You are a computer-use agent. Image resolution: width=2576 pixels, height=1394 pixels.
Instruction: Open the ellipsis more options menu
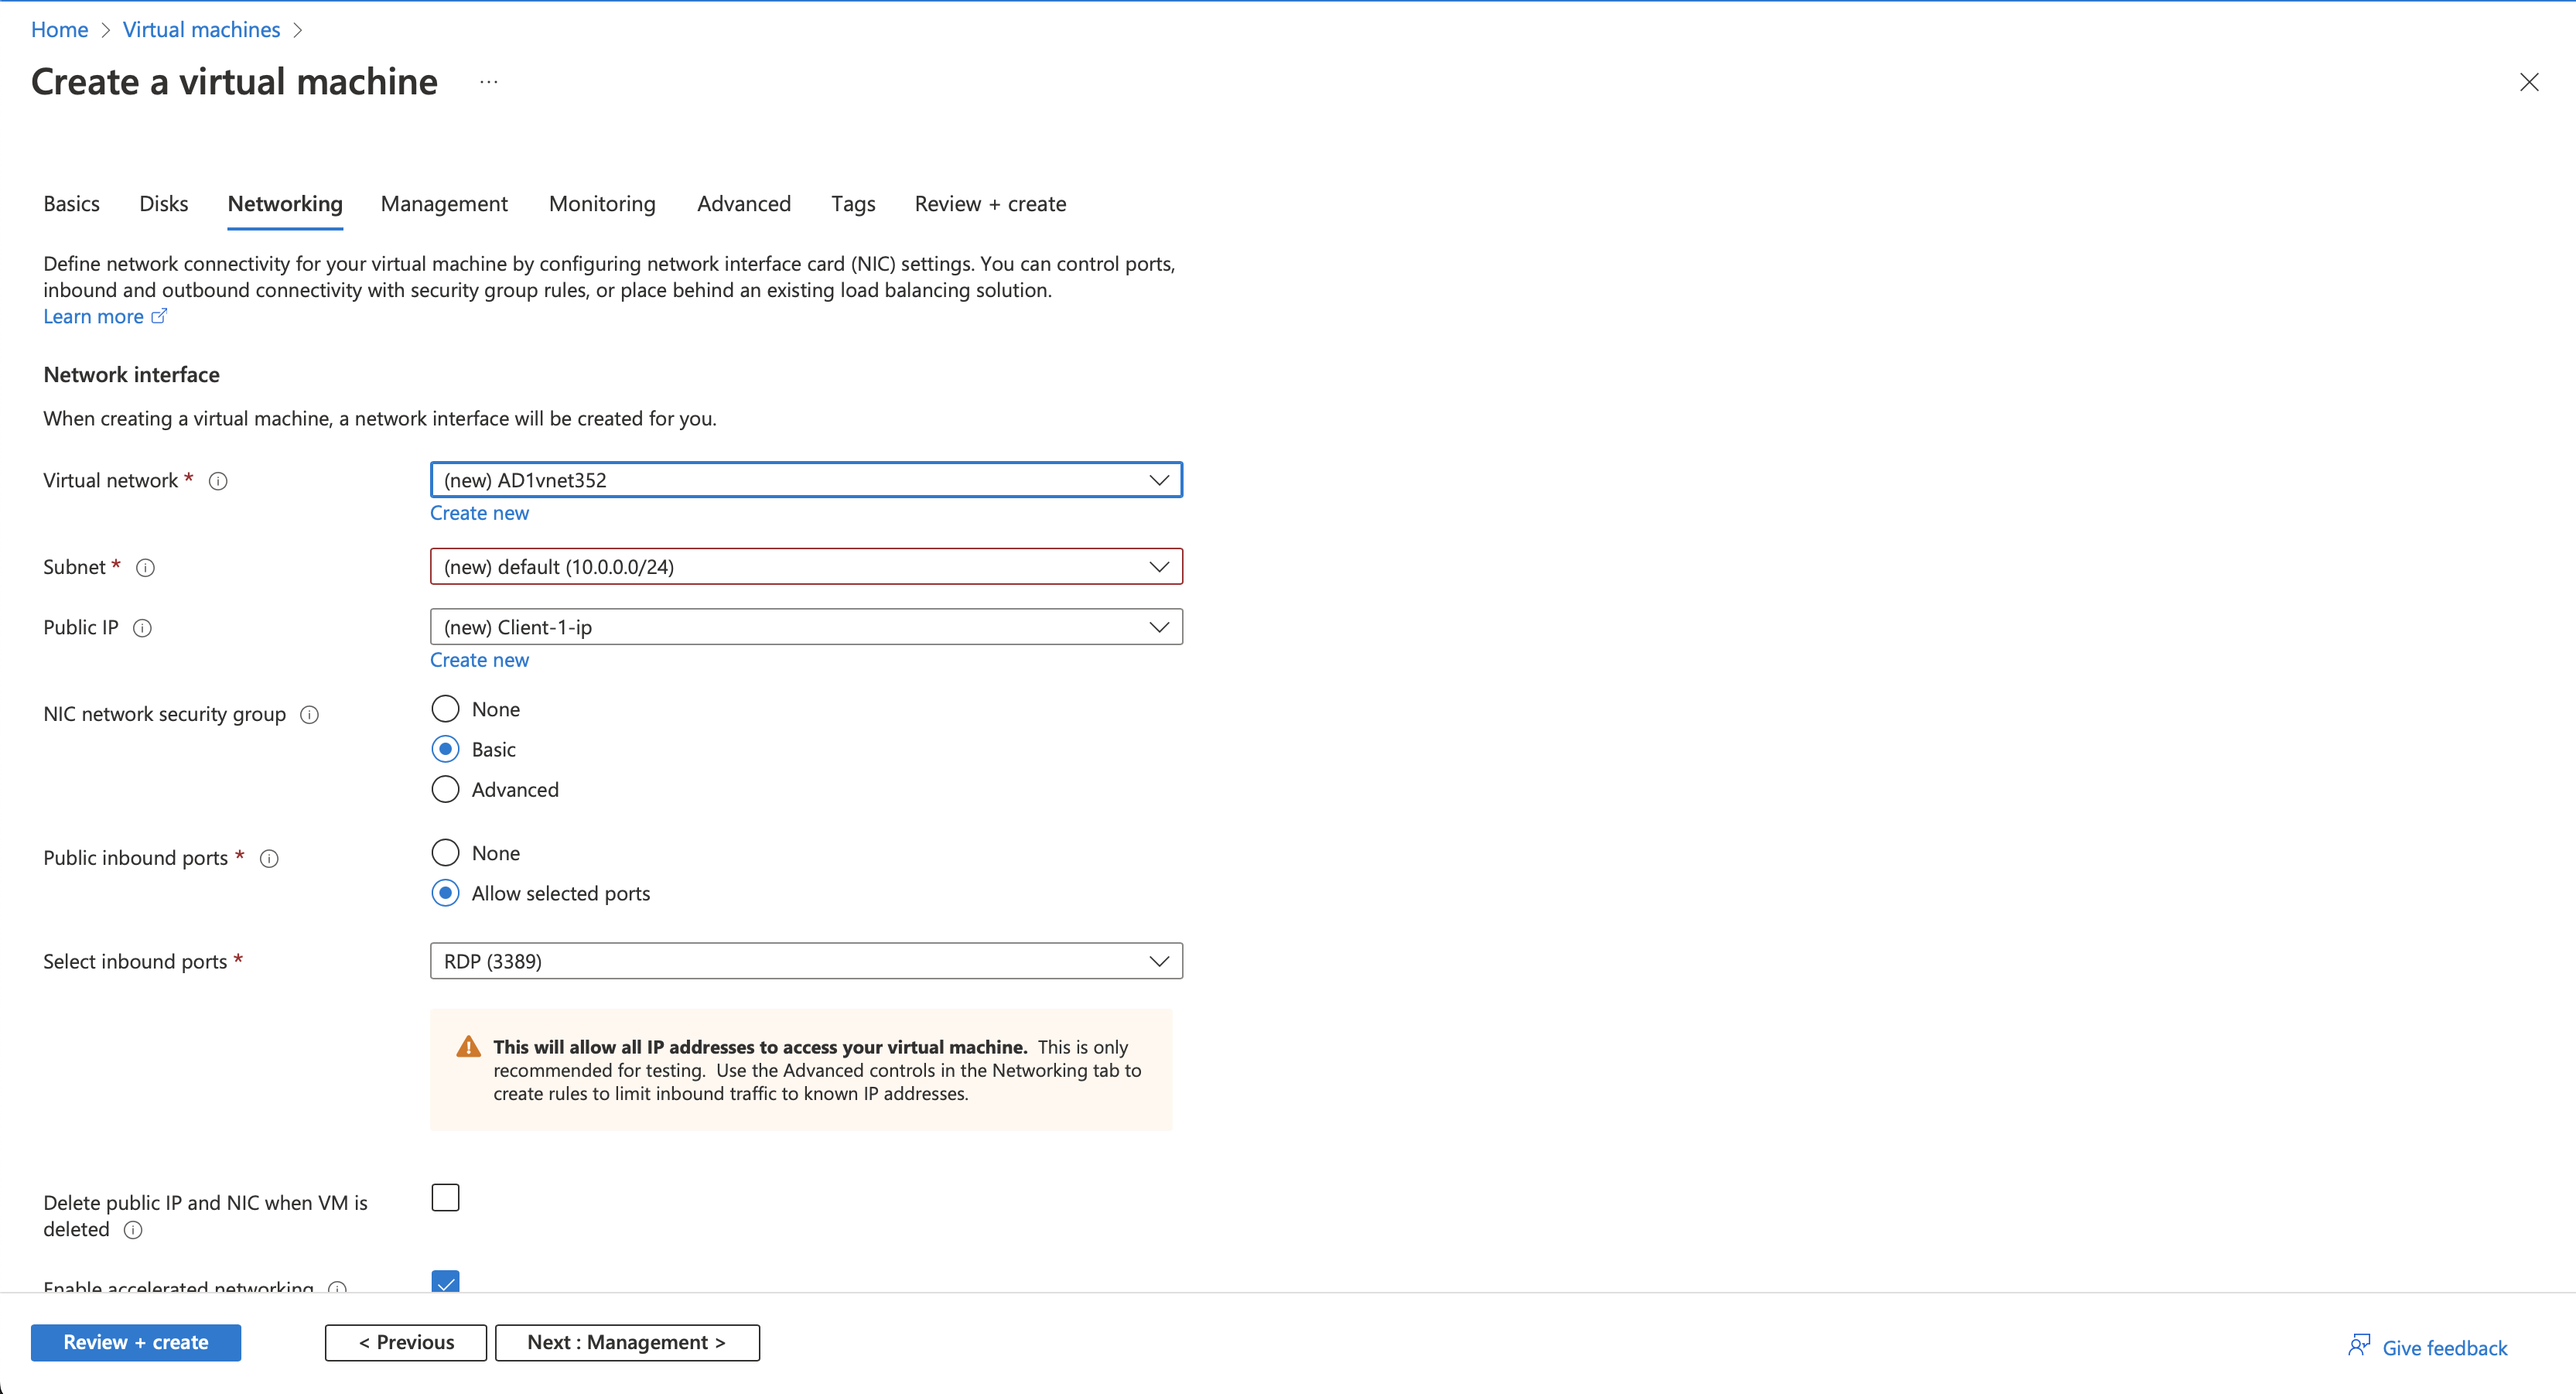[488, 82]
